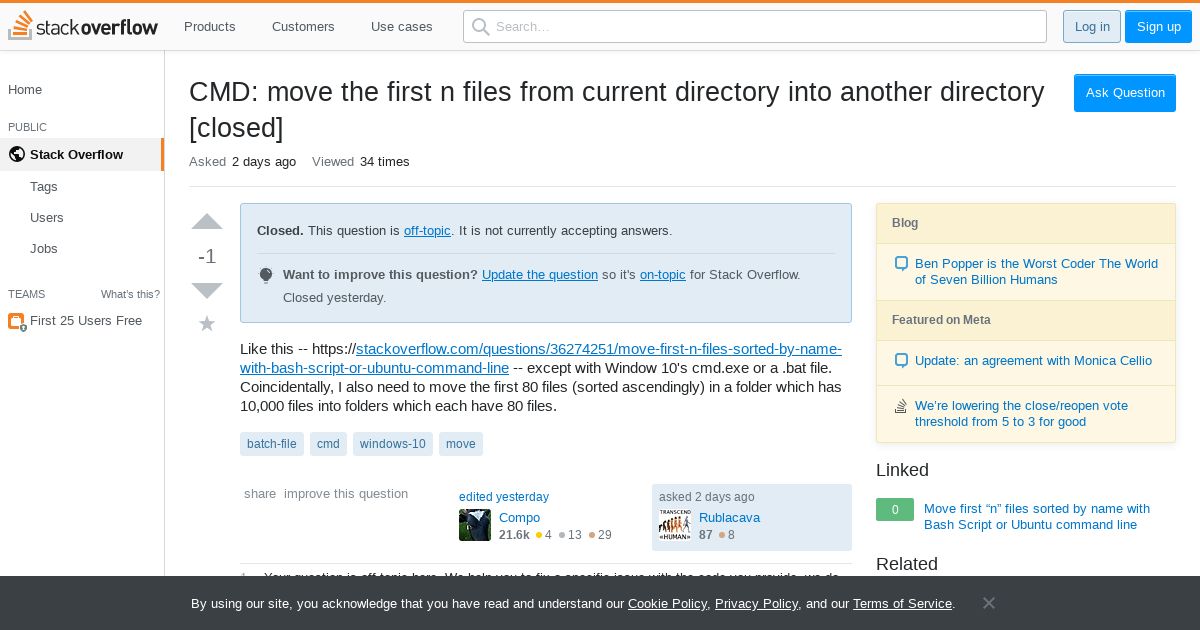Click the share link under the question

260,494
